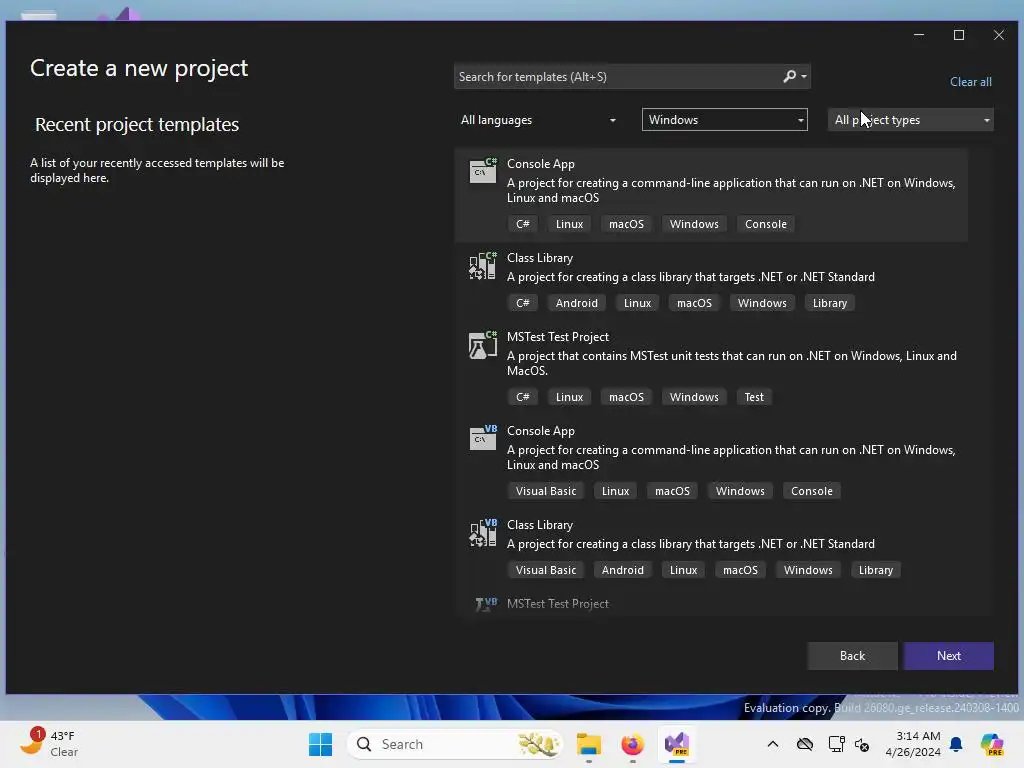
Task: Show hidden system tray icons
Action: (773, 744)
